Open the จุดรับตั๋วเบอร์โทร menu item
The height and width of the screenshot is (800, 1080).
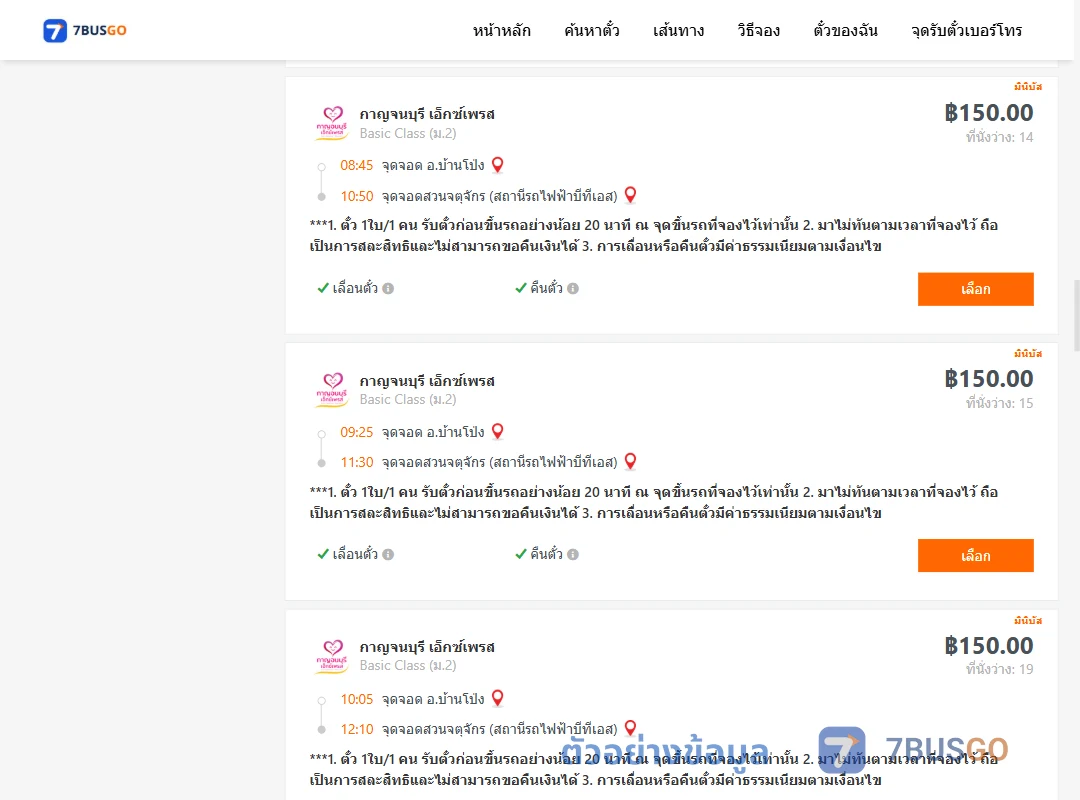click(x=966, y=30)
